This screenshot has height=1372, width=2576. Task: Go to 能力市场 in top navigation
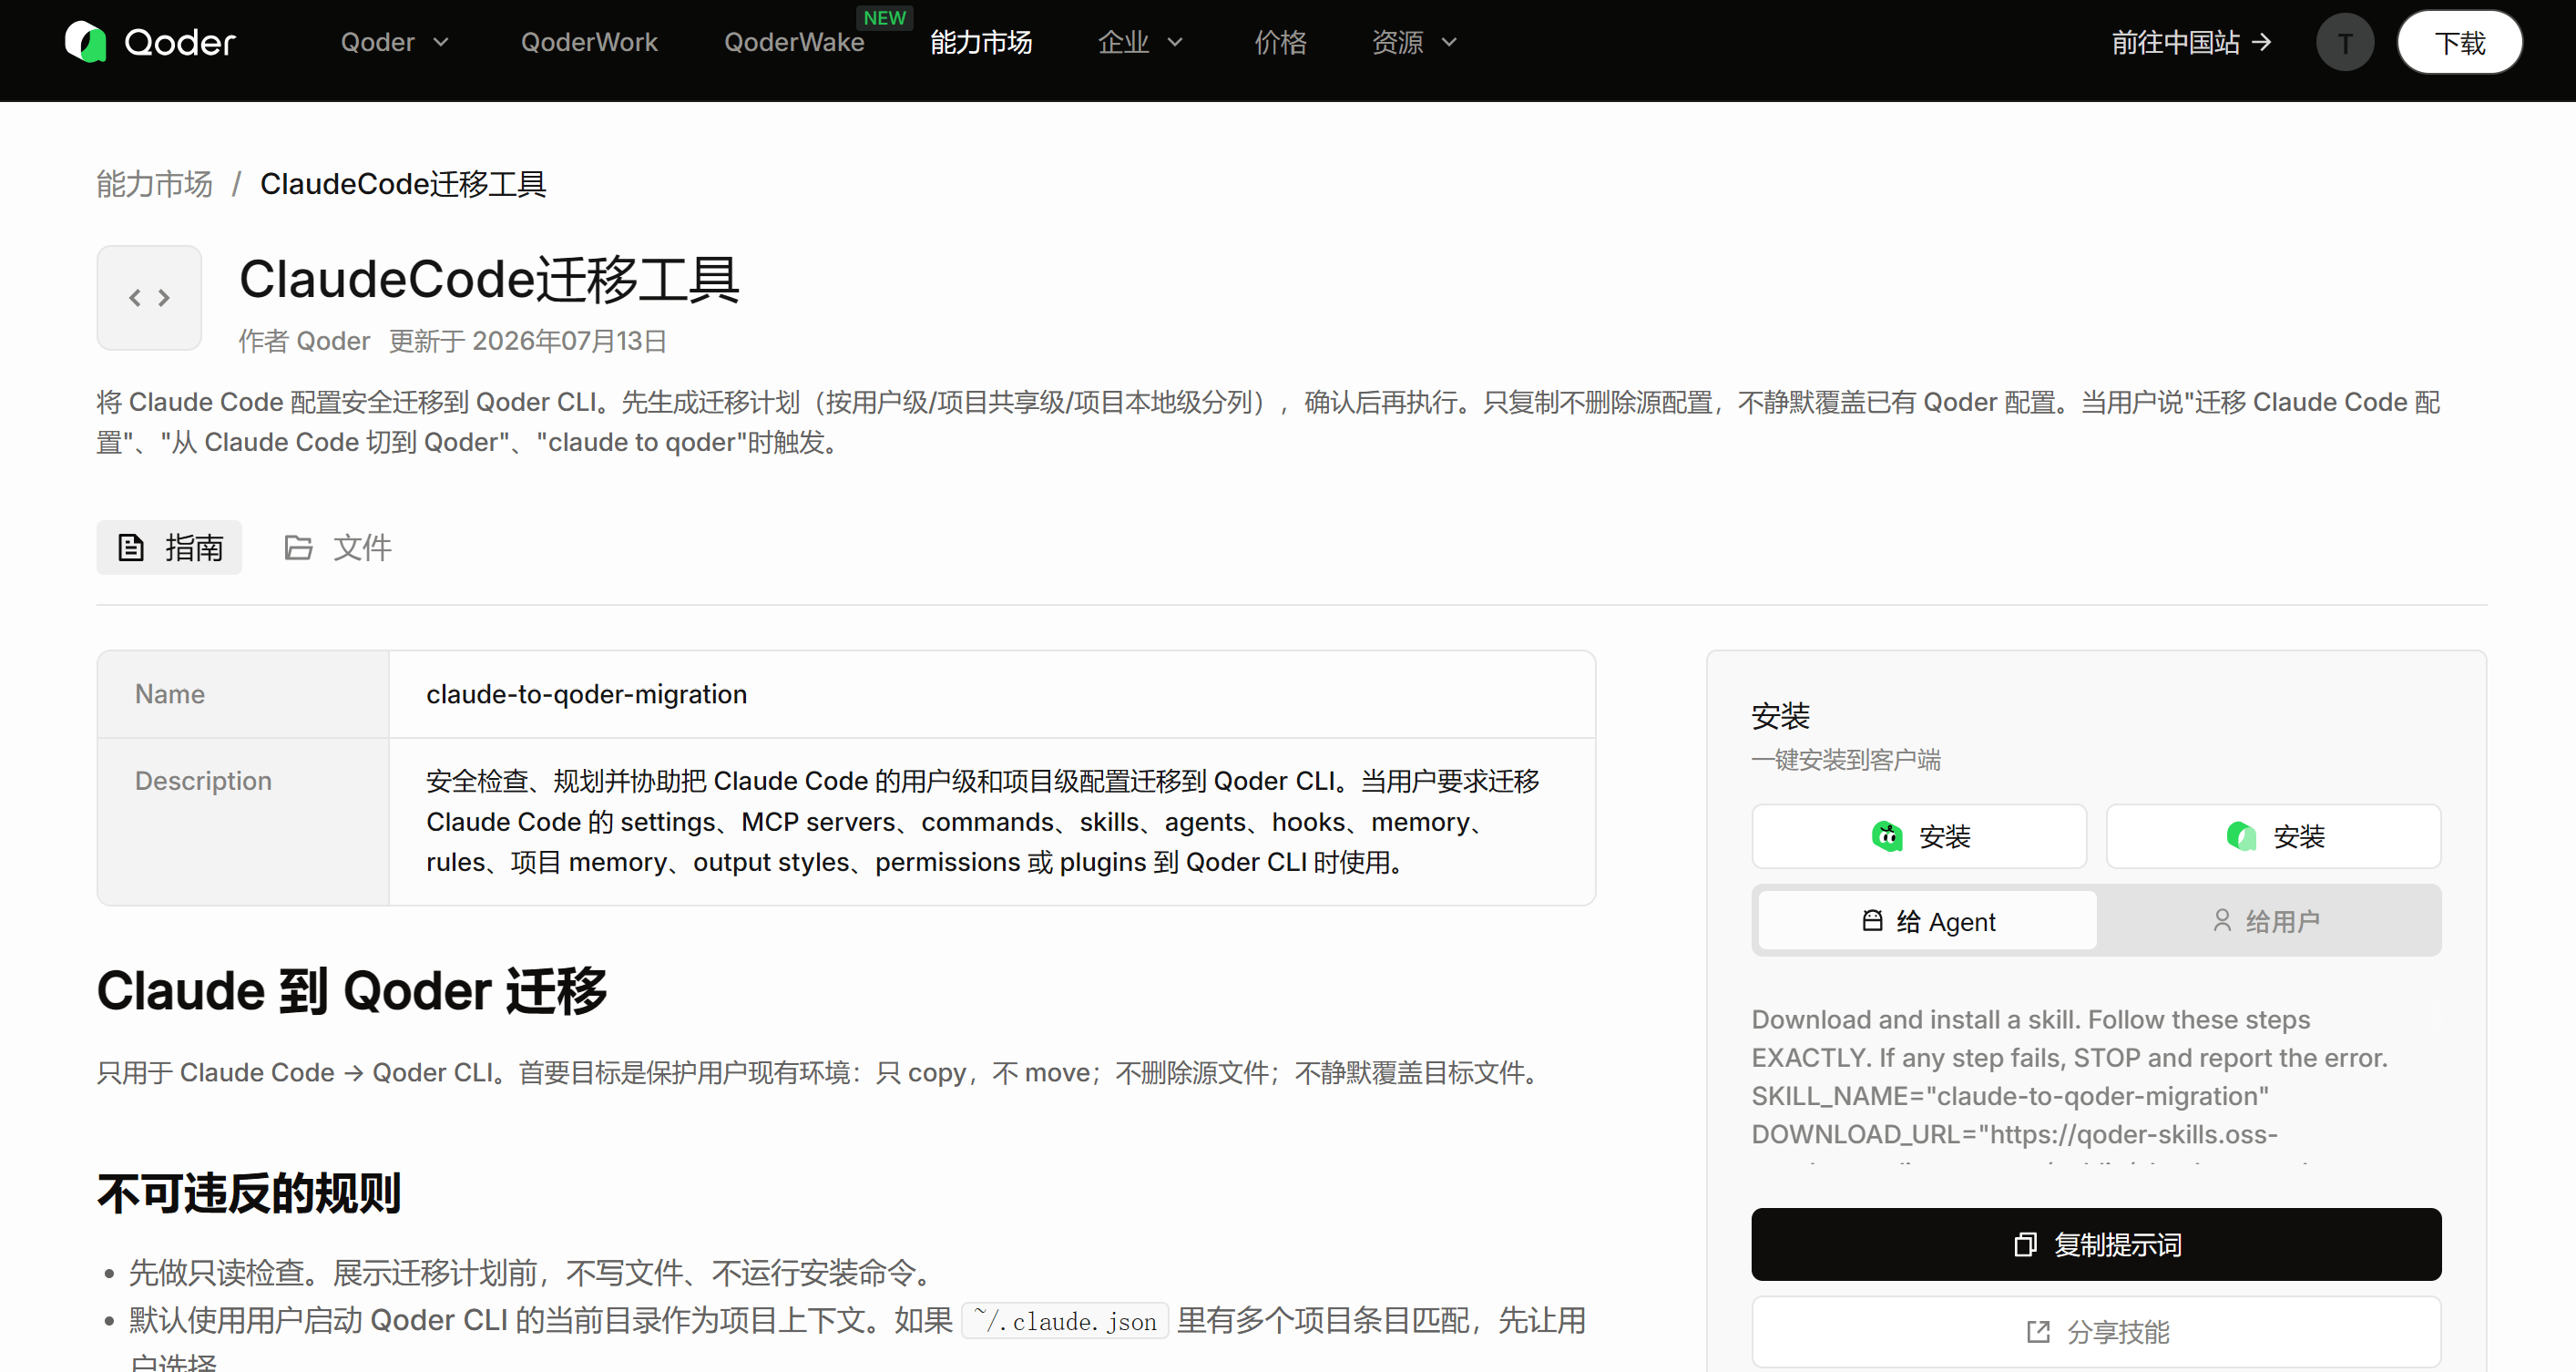tap(981, 42)
